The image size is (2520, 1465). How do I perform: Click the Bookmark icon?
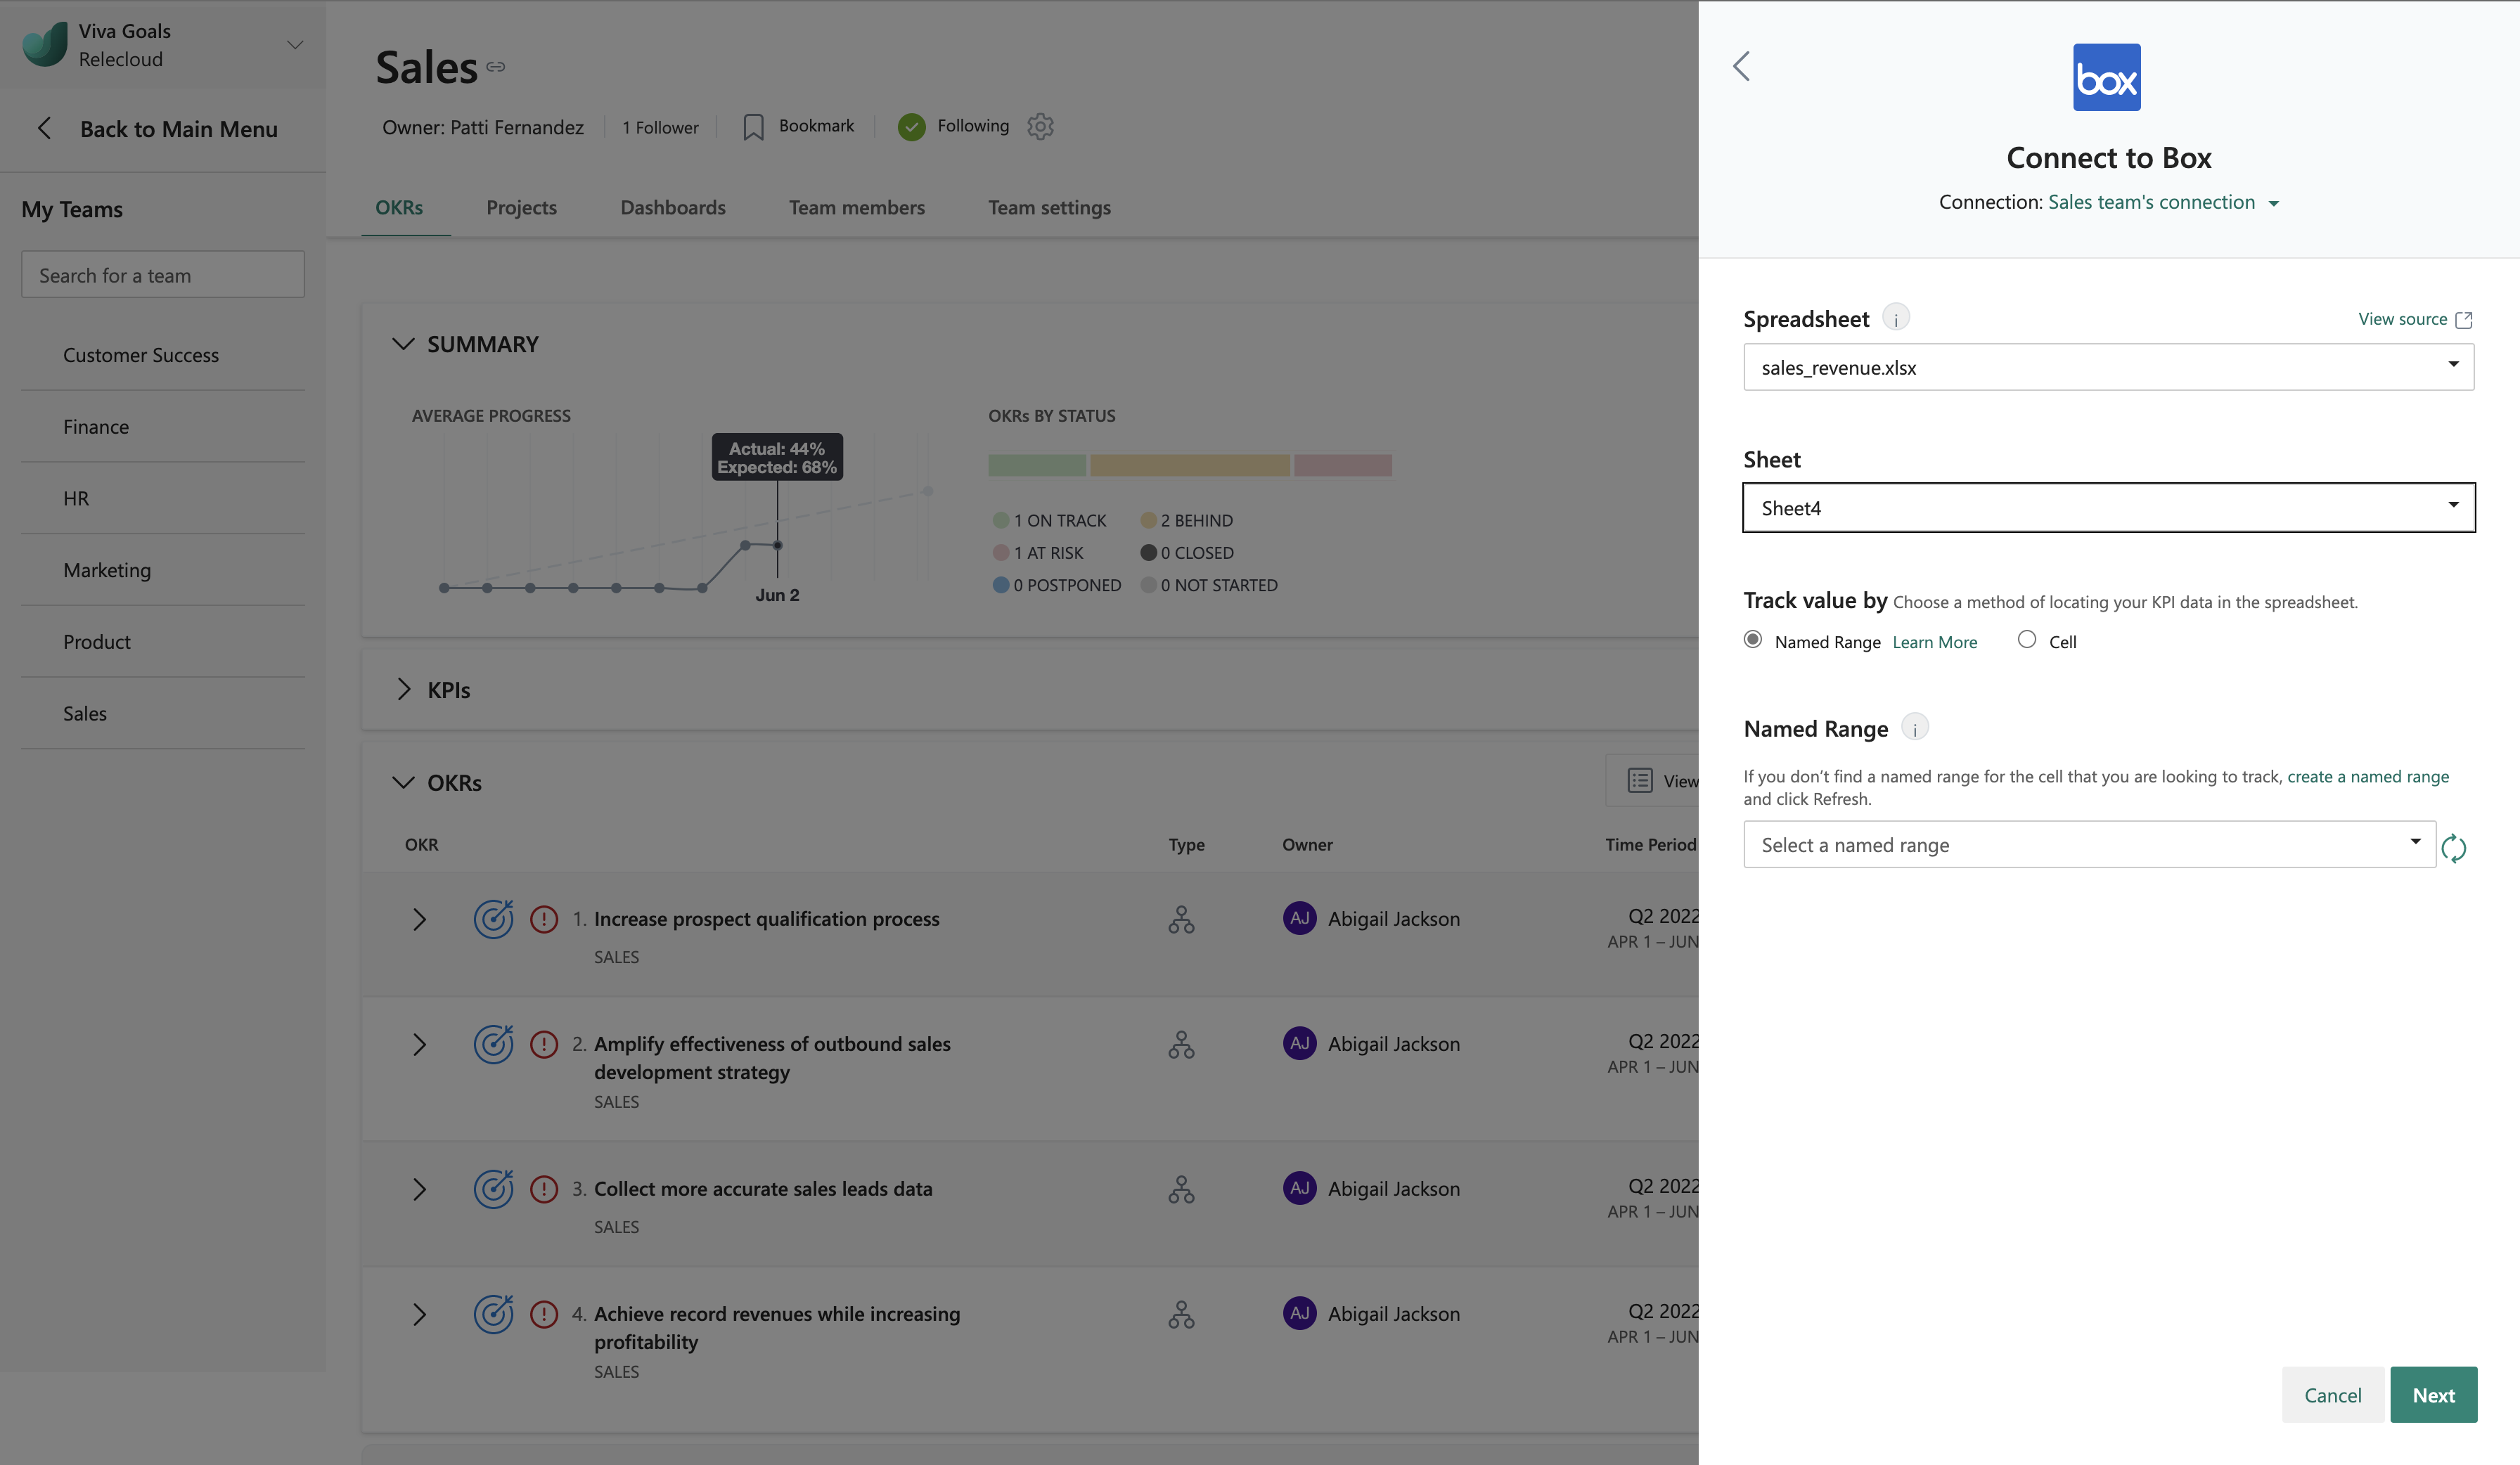pyautogui.click(x=753, y=127)
